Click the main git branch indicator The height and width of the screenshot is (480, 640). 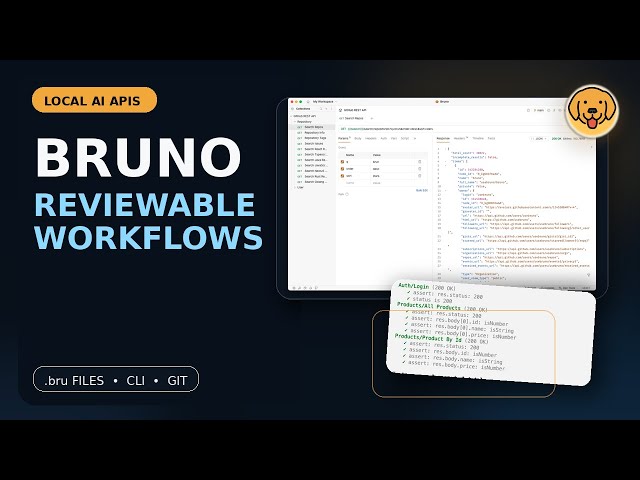[x=538, y=110]
